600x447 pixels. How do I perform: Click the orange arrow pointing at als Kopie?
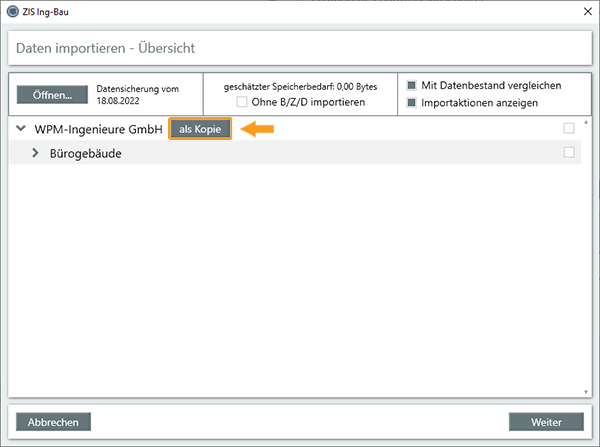[258, 129]
